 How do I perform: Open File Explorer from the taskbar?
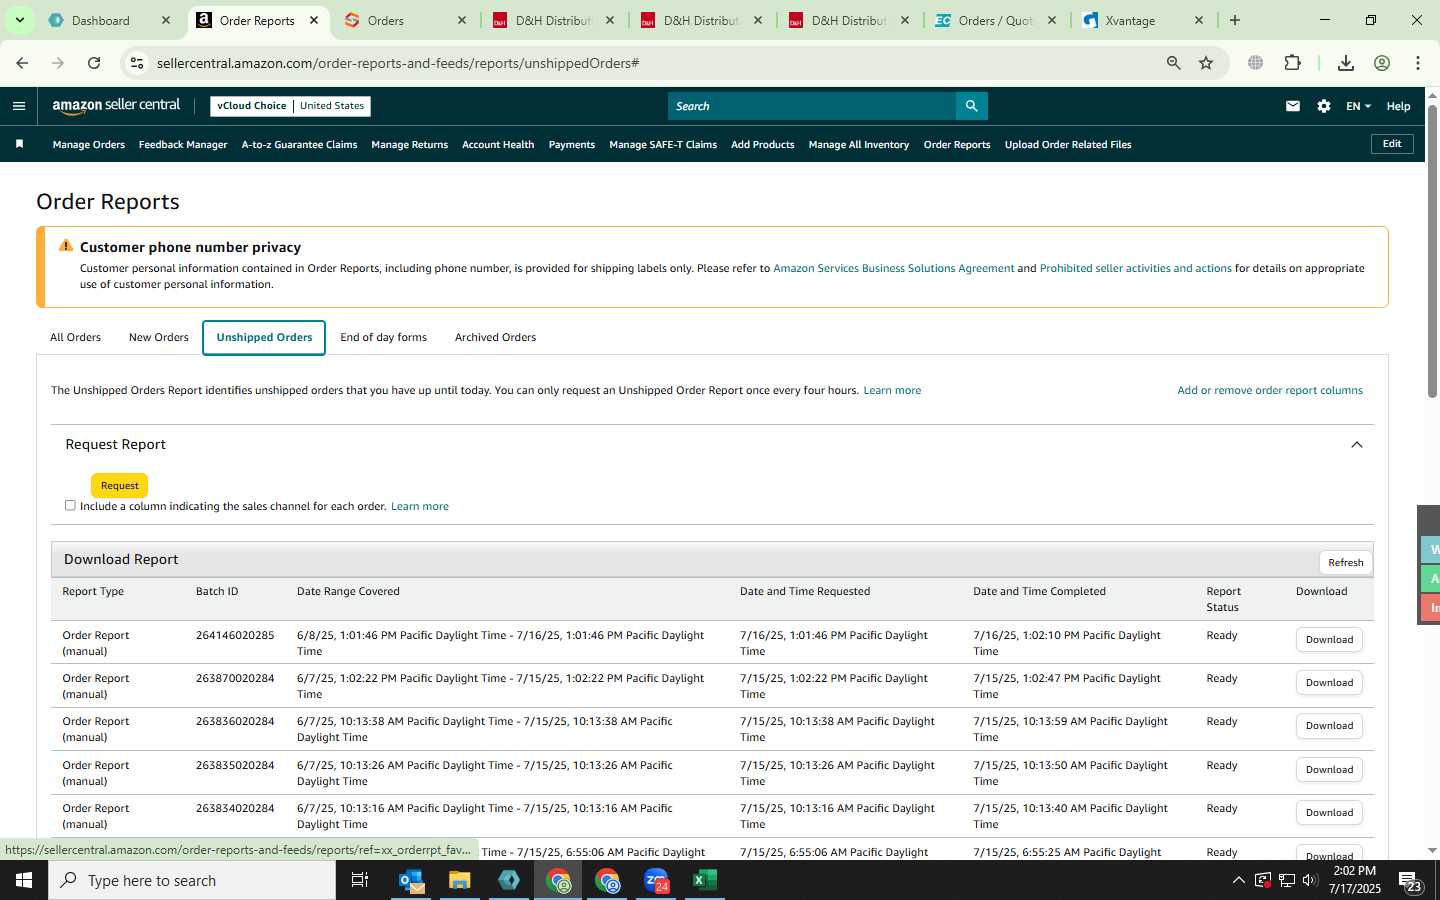pyautogui.click(x=459, y=880)
